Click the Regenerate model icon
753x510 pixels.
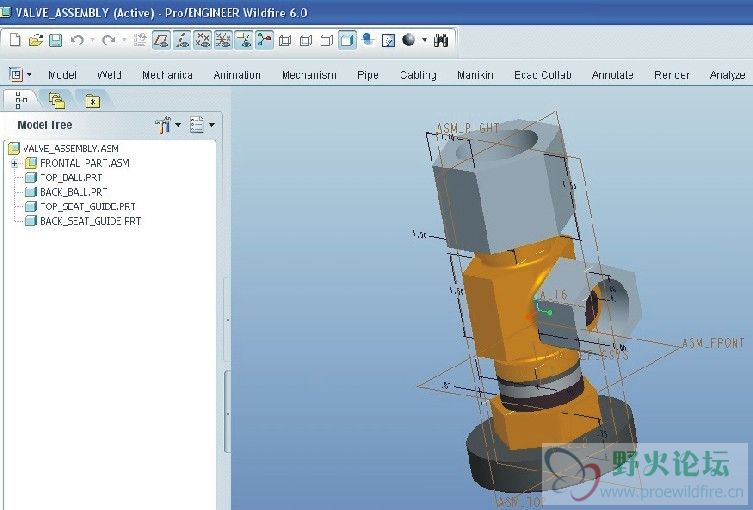(x=140, y=40)
